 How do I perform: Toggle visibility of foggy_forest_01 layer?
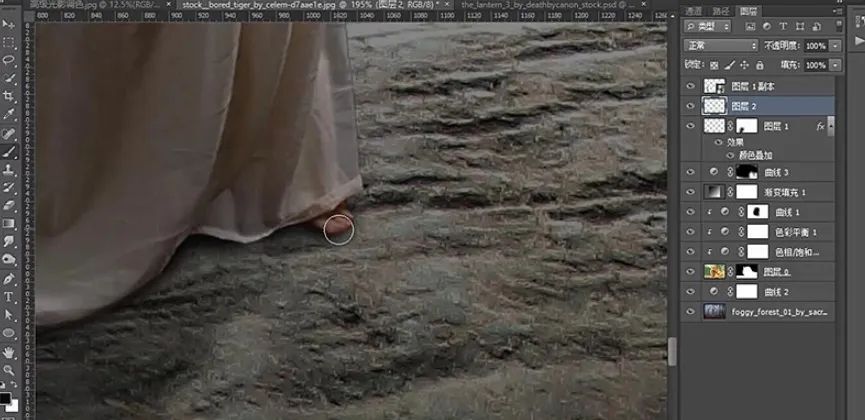[x=690, y=312]
